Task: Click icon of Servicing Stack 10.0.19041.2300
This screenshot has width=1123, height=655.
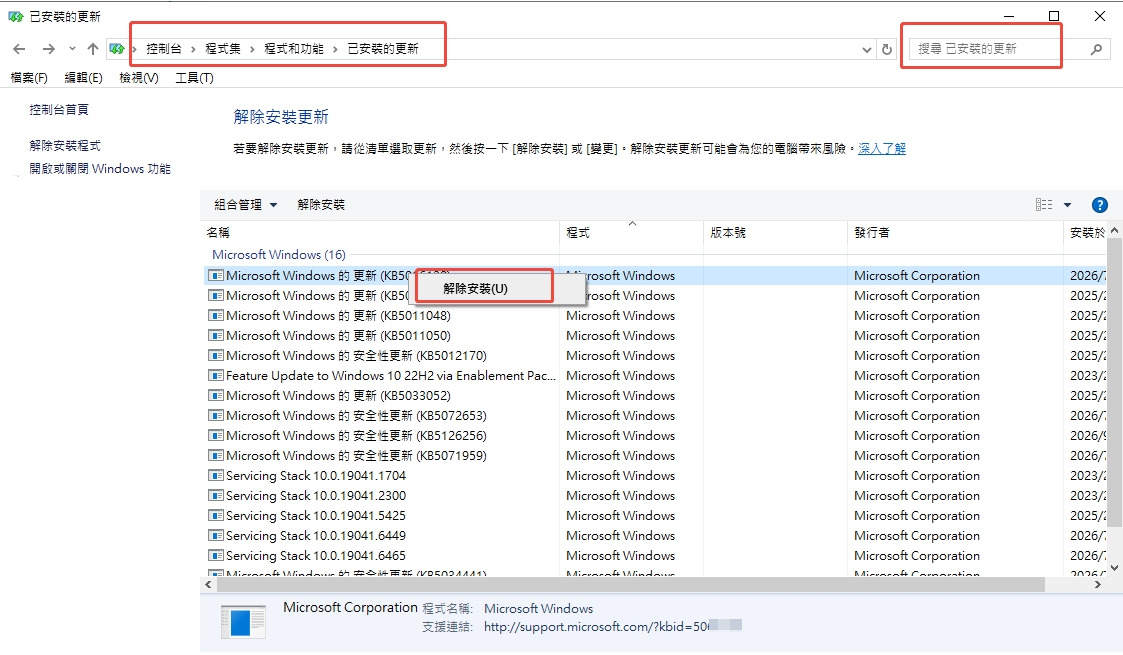Action: [215, 496]
